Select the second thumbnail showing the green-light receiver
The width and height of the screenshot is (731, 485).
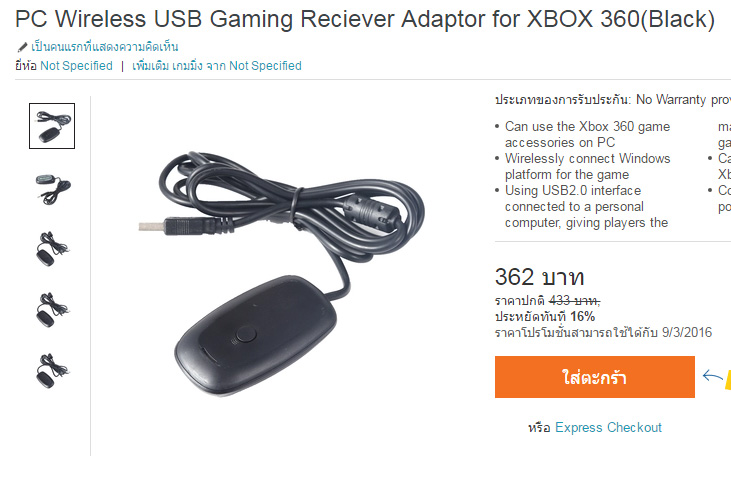pos(52,188)
